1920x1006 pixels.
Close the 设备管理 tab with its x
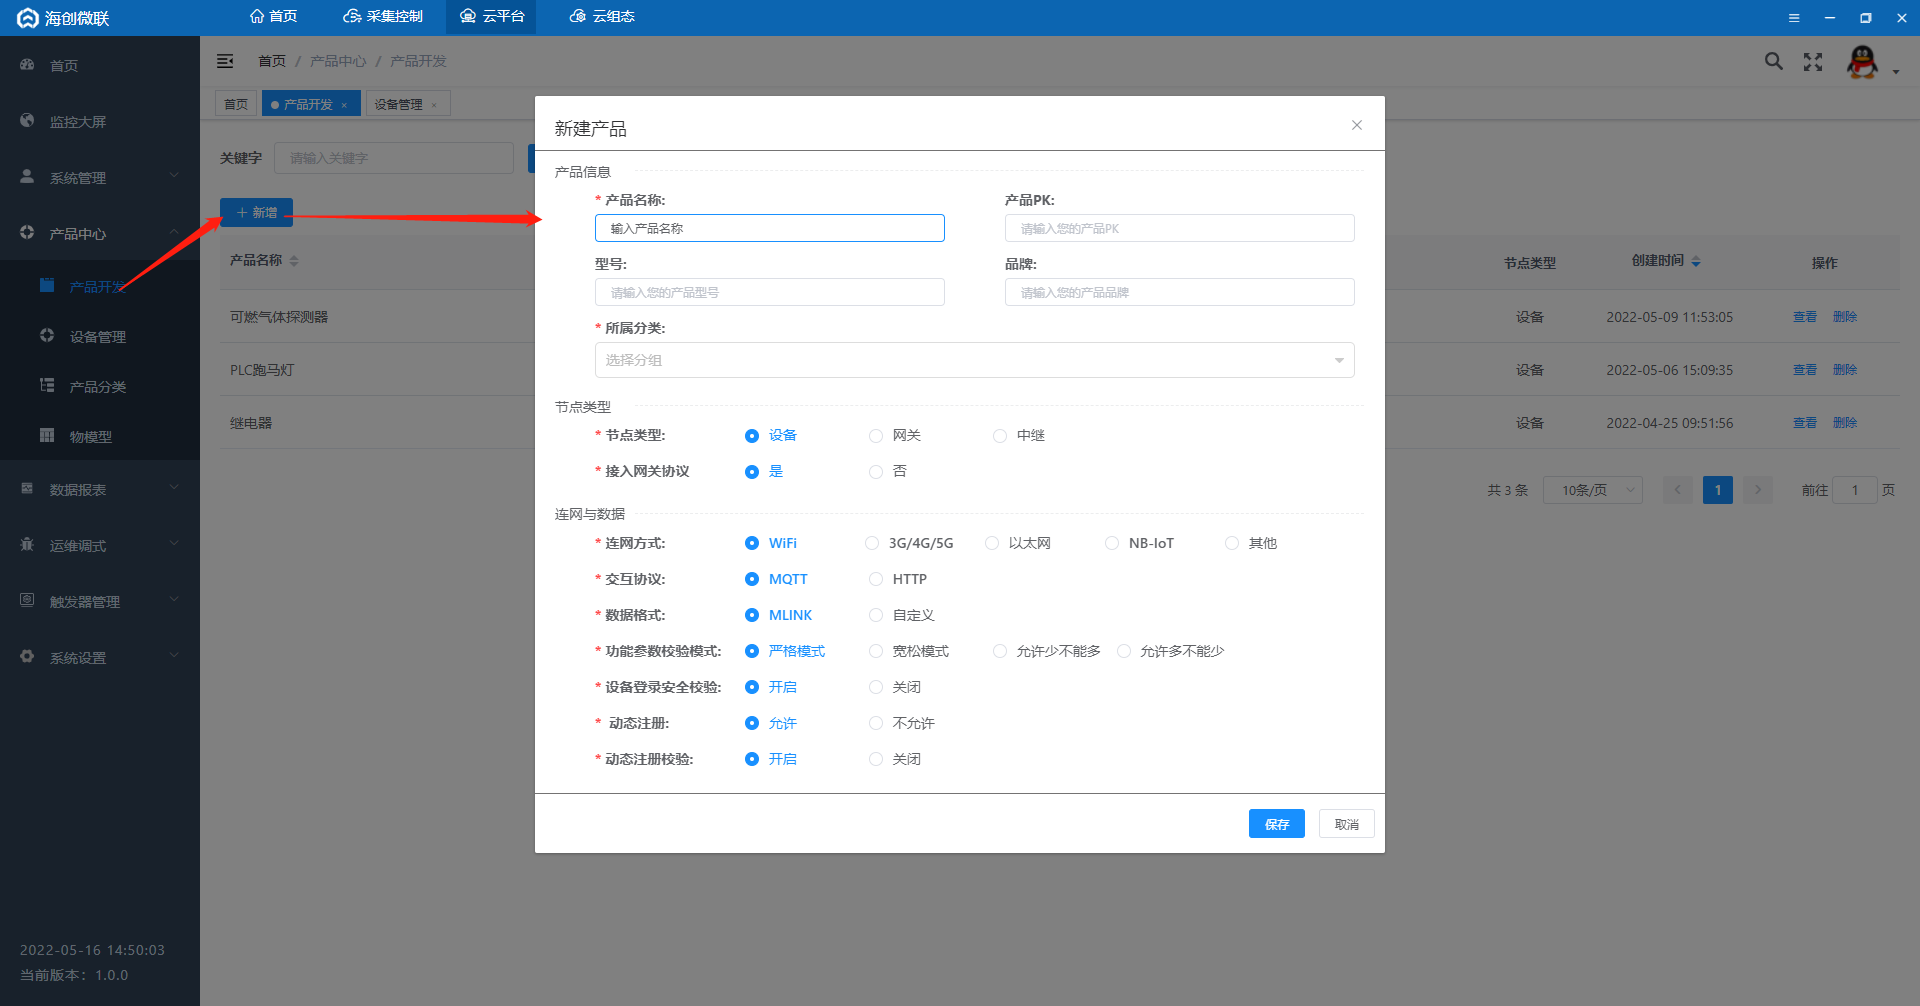coord(434,105)
